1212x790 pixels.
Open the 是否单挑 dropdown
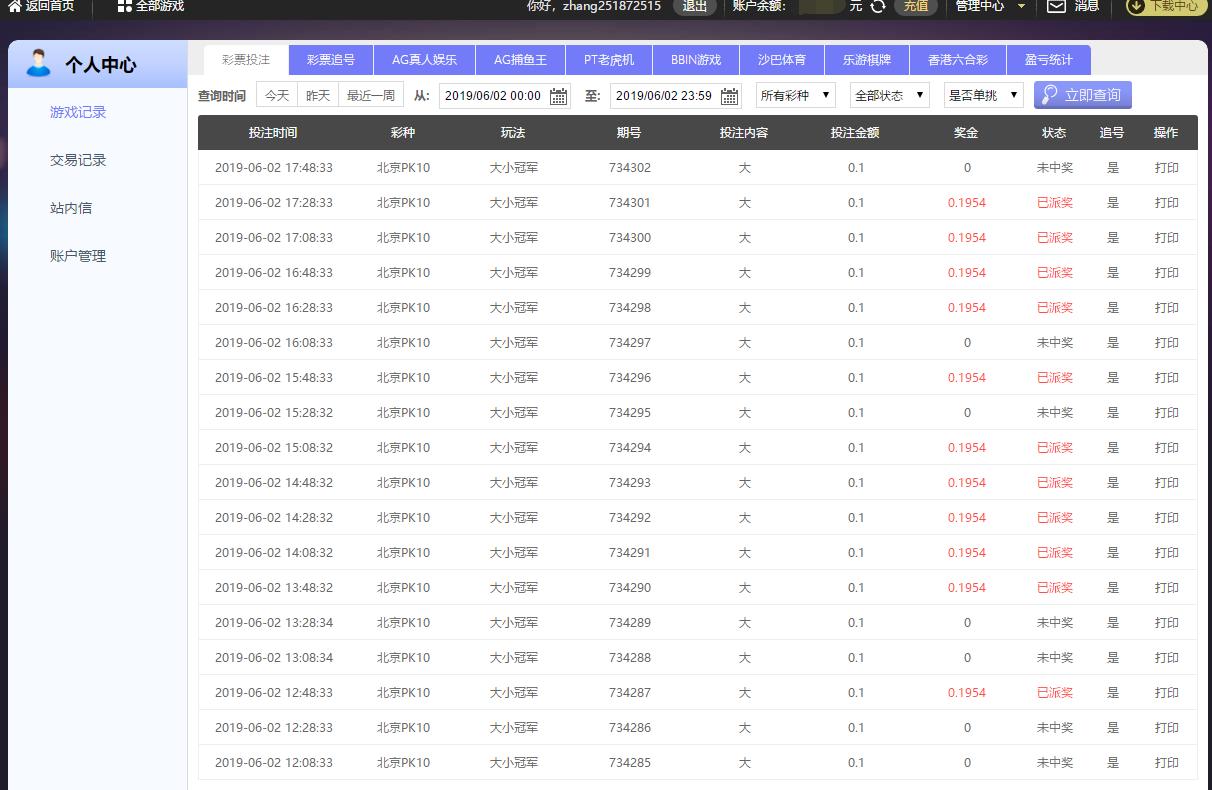pos(984,95)
